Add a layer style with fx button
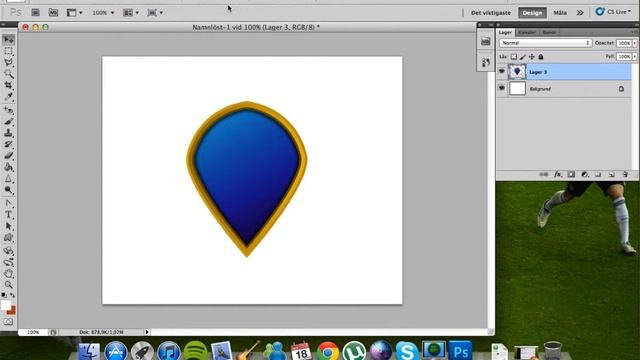The width and height of the screenshot is (640, 360). (x=558, y=175)
